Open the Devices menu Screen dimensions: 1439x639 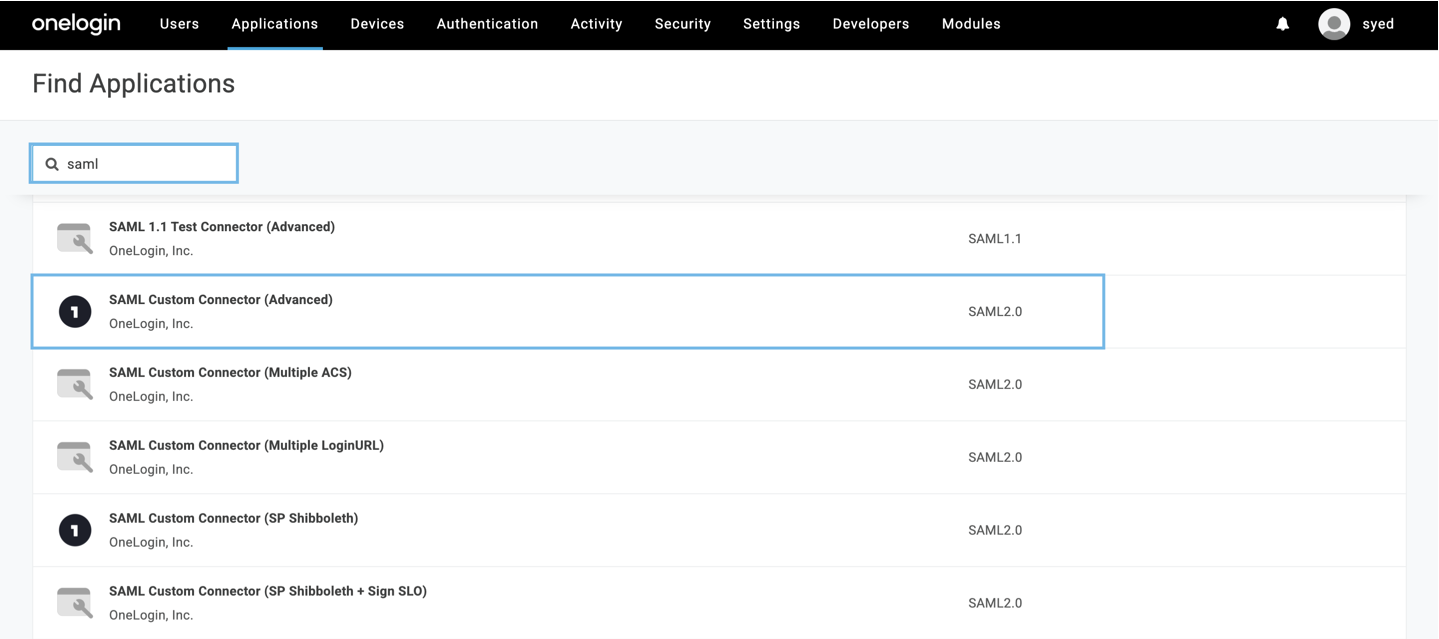[x=377, y=24]
